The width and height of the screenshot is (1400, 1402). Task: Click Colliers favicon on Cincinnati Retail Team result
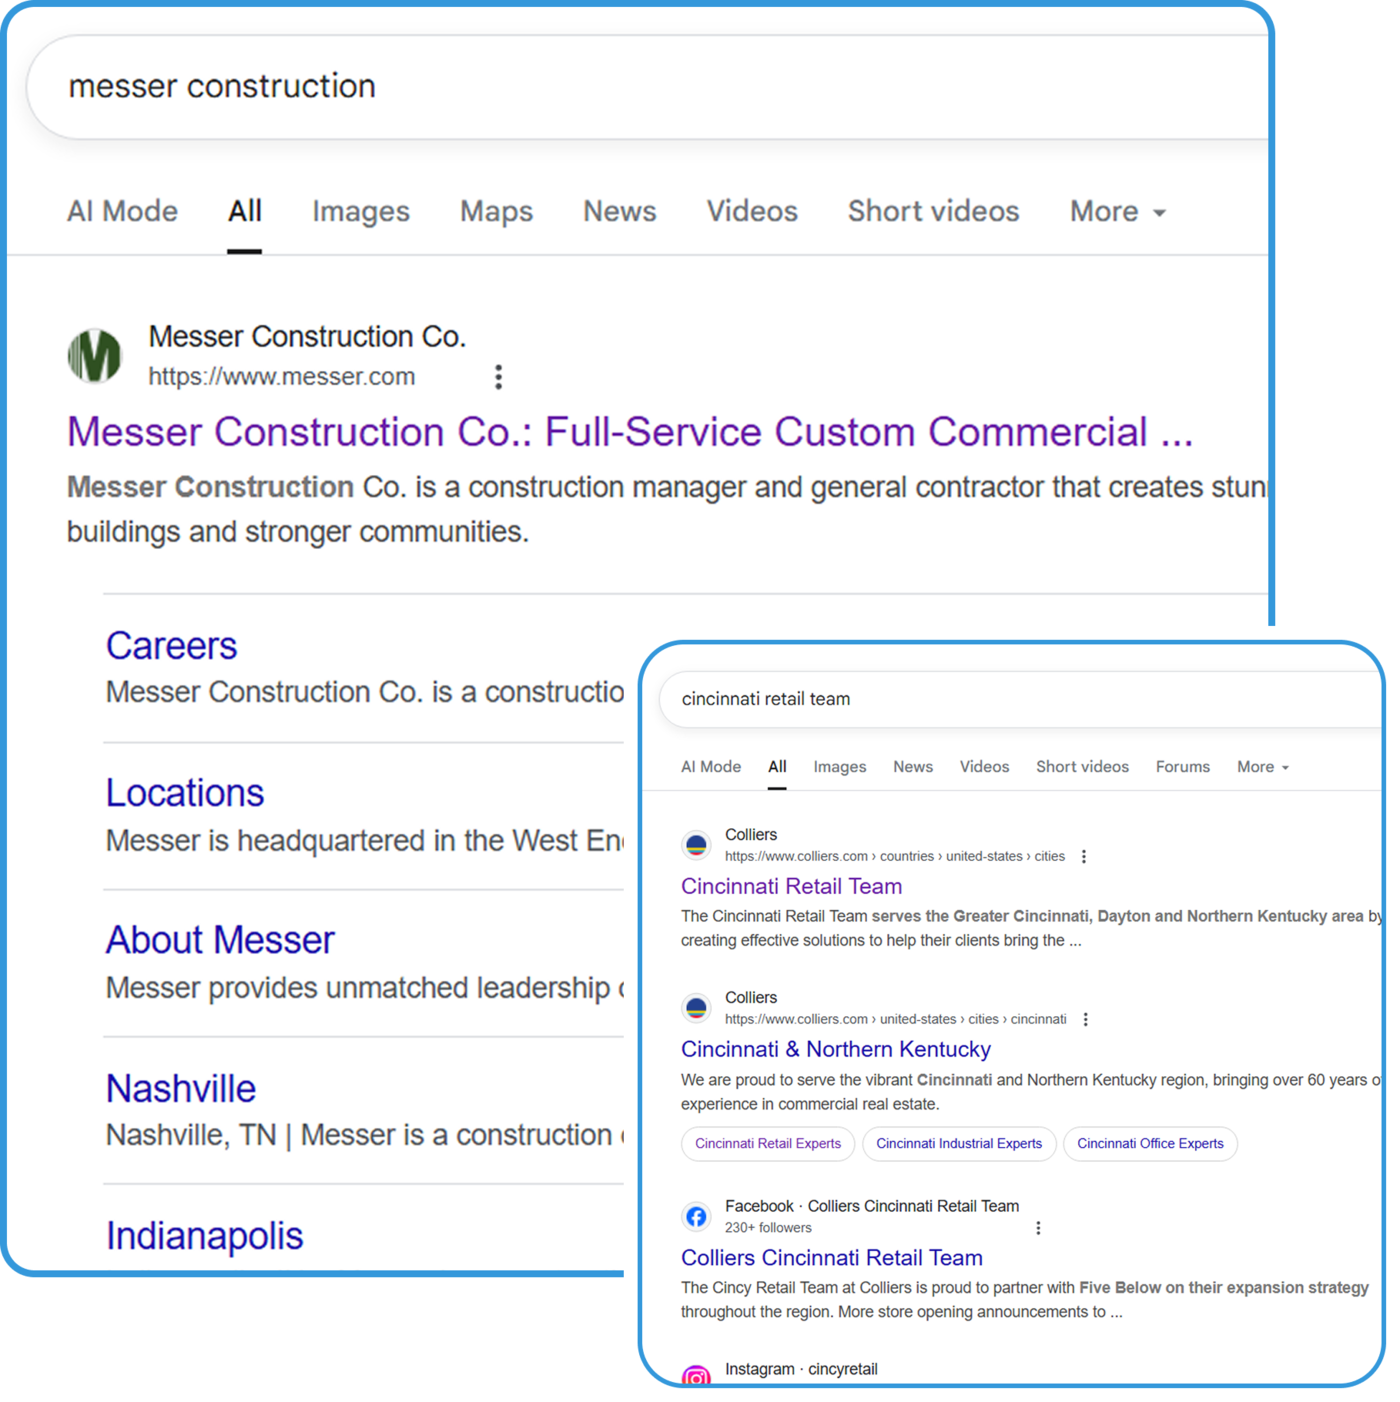tap(697, 845)
